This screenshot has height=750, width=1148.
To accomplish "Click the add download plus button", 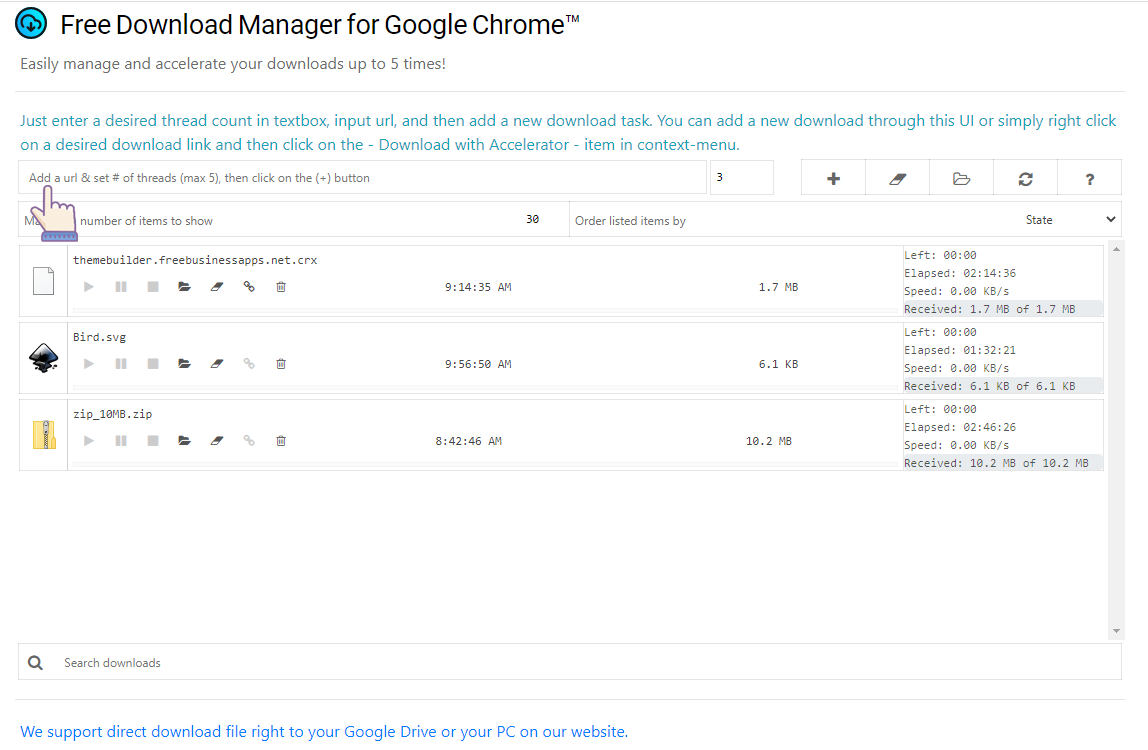I will [833, 178].
